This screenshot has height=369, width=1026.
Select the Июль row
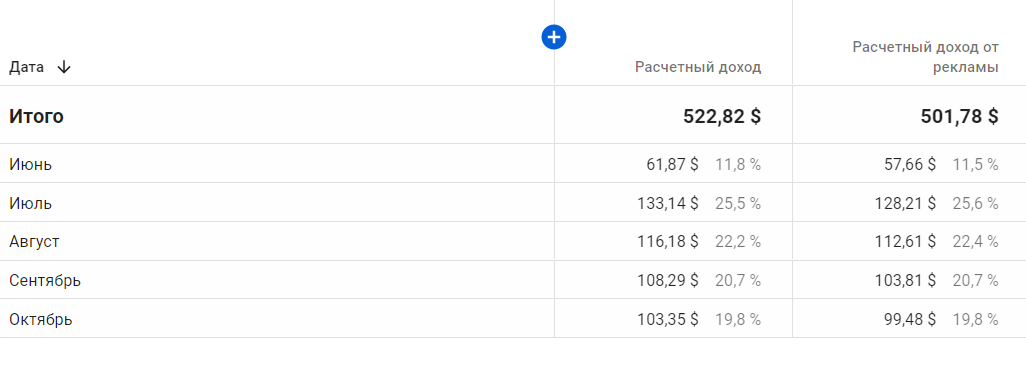(x=513, y=203)
